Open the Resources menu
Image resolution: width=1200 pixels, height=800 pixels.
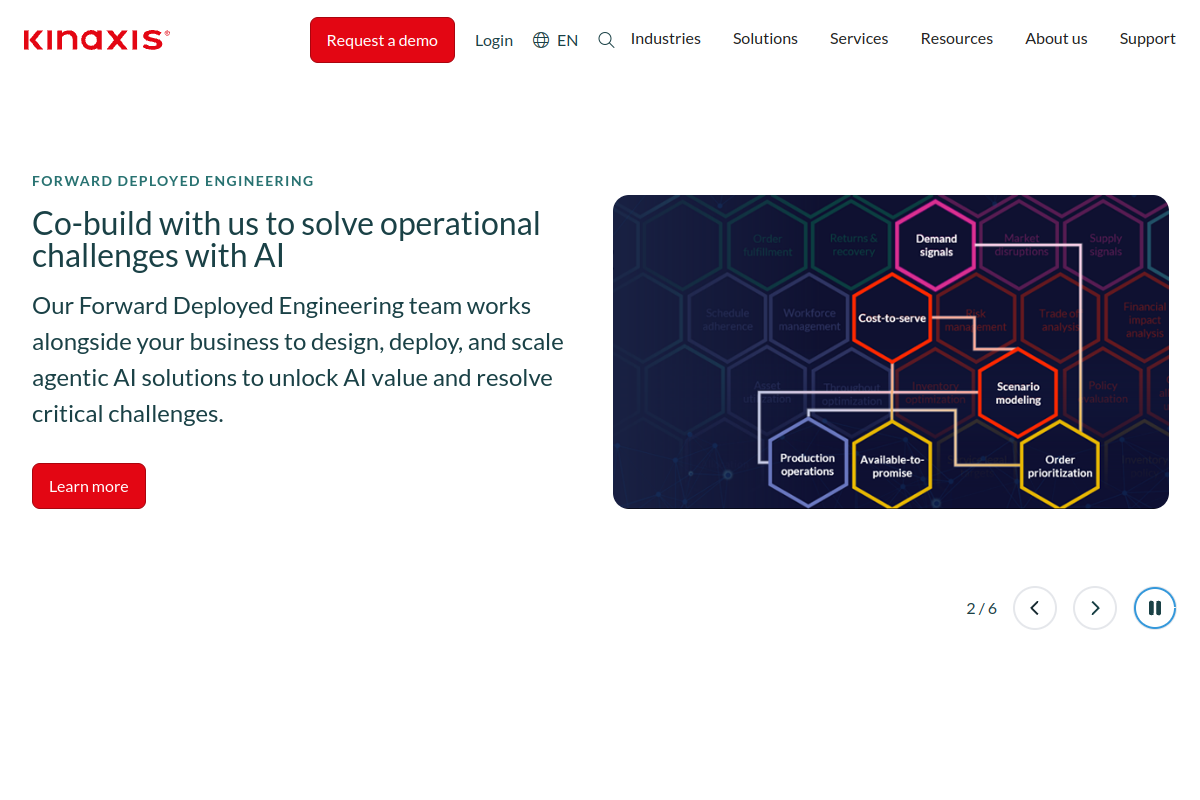pyautogui.click(x=957, y=39)
